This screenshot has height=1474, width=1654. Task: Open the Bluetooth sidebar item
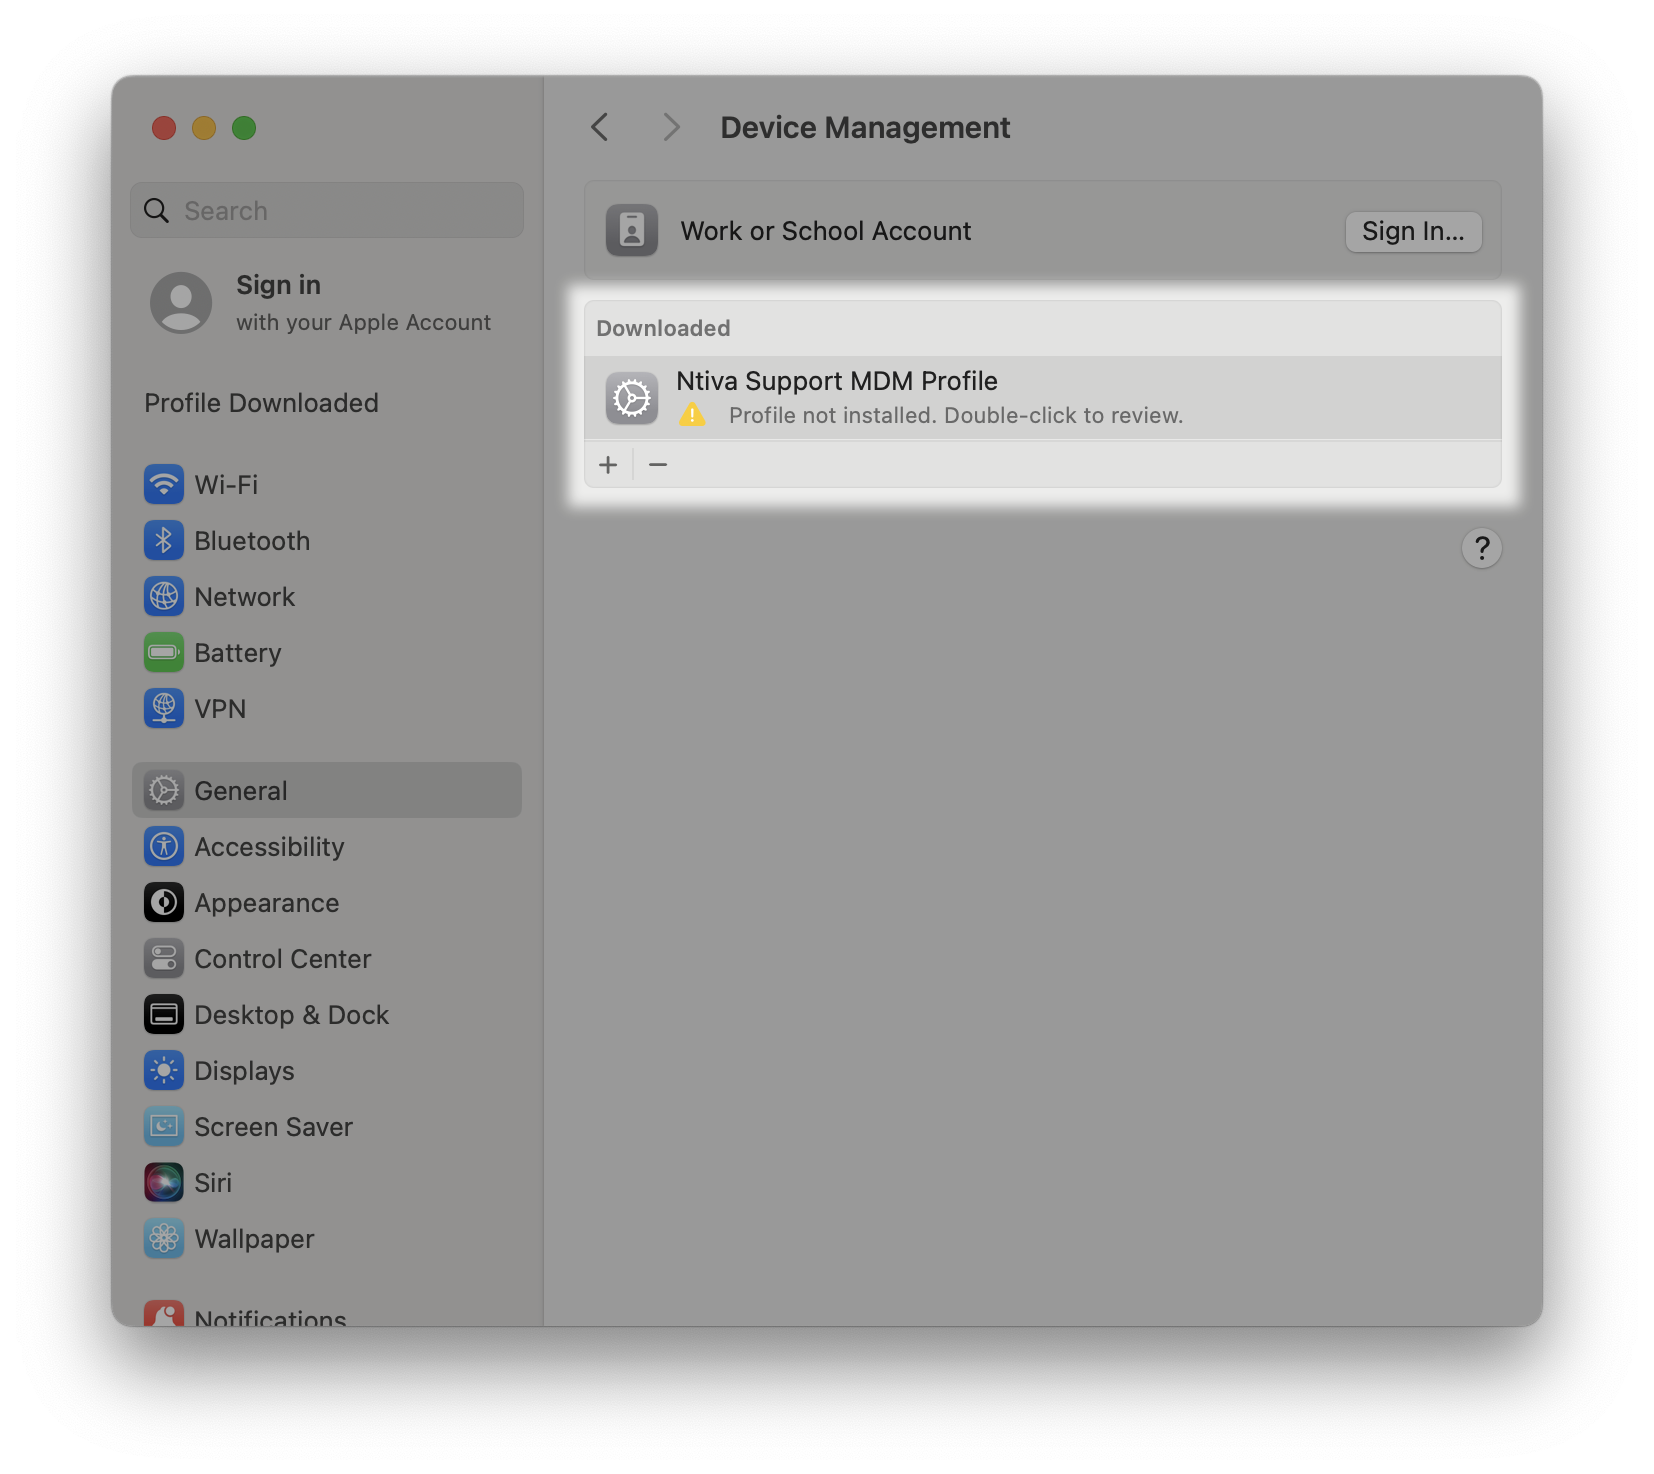pyautogui.click(x=327, y=541)
